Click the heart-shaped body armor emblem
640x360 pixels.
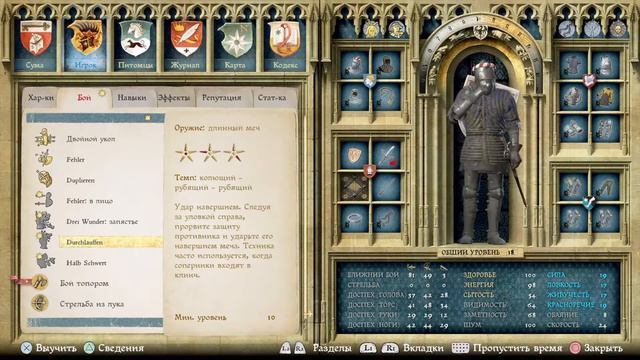pos(589,80)
